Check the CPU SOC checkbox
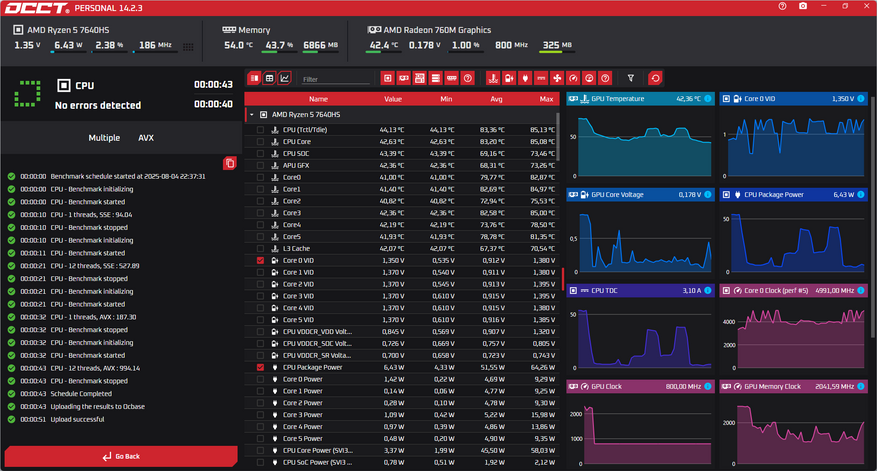Viewport: 877px width, 471px height. click(260, 154)
